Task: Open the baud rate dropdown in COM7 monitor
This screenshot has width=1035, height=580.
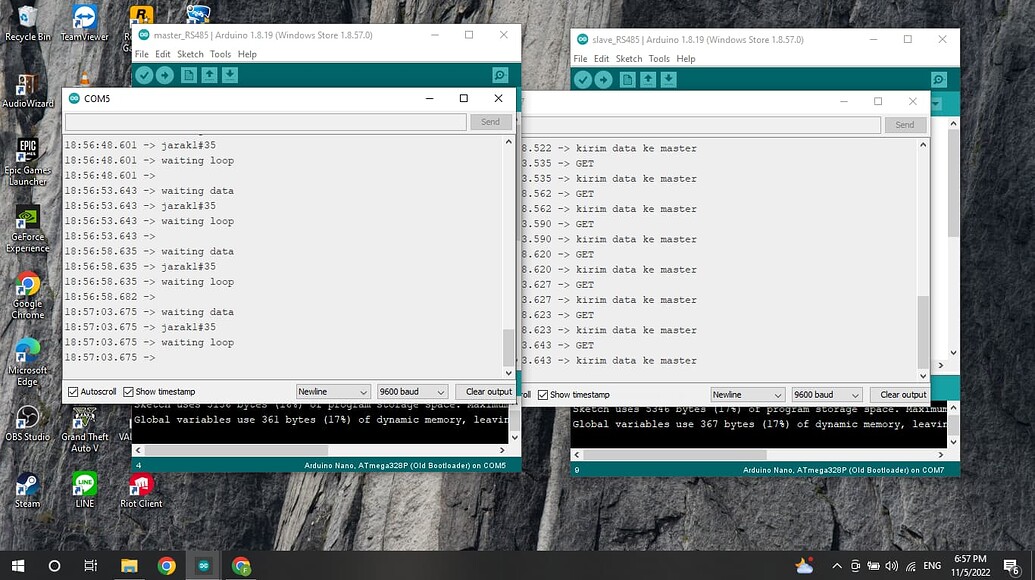Action: [x=827, y=394]
